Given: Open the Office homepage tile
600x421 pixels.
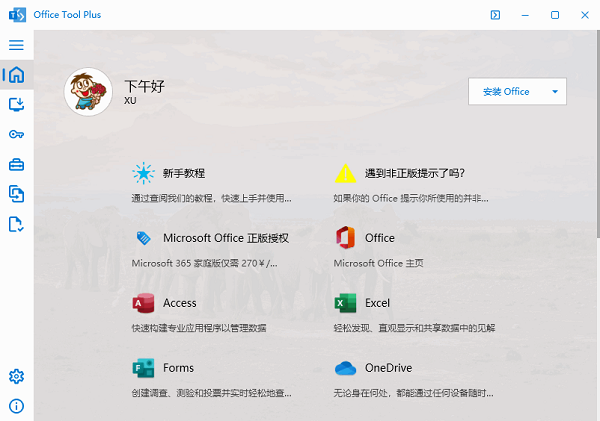Looking at the screenshot, I should tap(412, 248).
